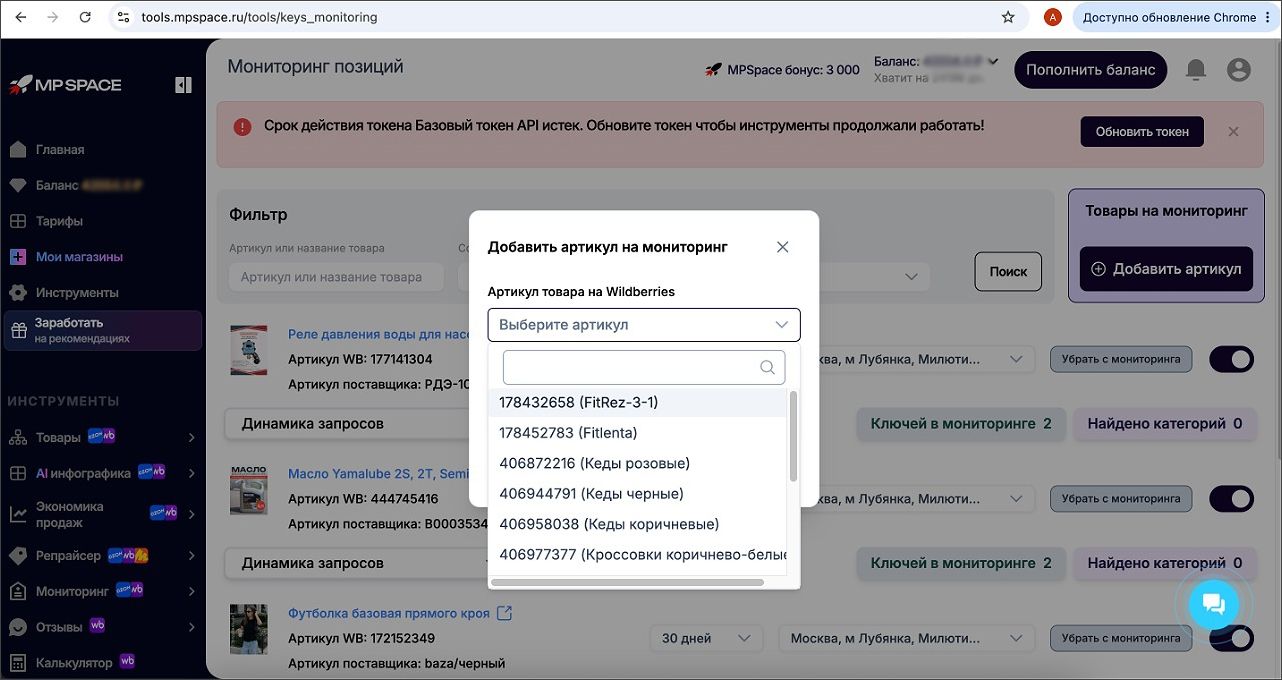1282x680 pixels.
Task: Open the 30 дней period dropdown
Action: pyautogui.click(x=706, y=638)
